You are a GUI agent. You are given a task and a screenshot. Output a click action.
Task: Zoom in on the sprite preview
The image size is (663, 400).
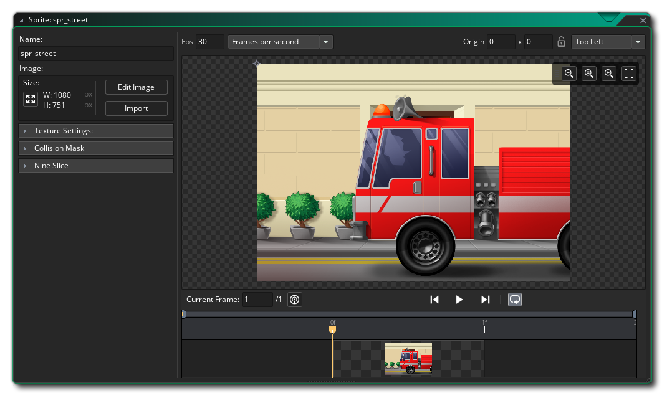pos(608,74)
